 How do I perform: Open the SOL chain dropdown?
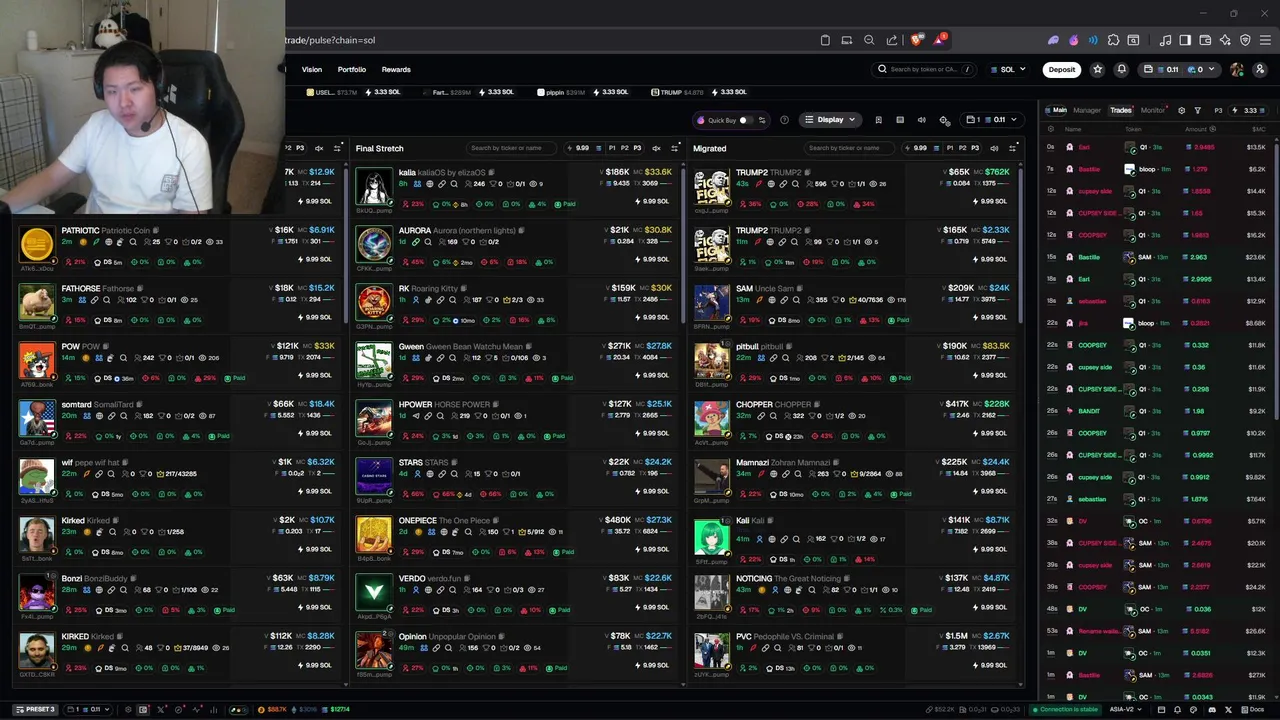[1007, 70]
